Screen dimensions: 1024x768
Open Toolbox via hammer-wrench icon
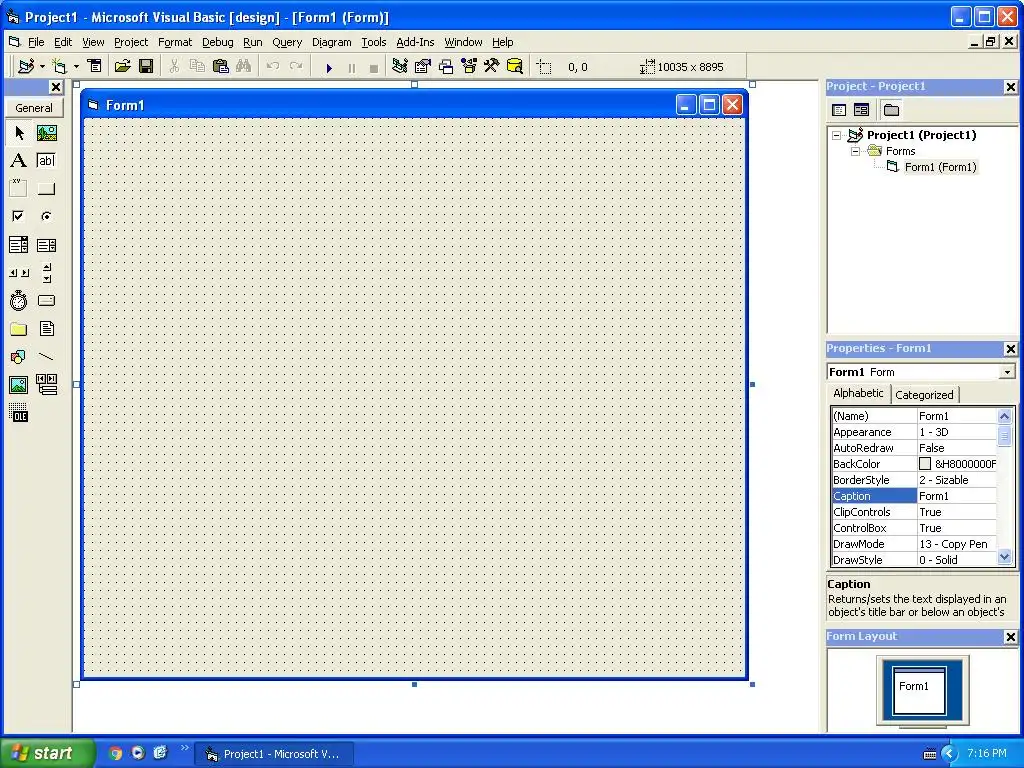(x=491, y=67)
